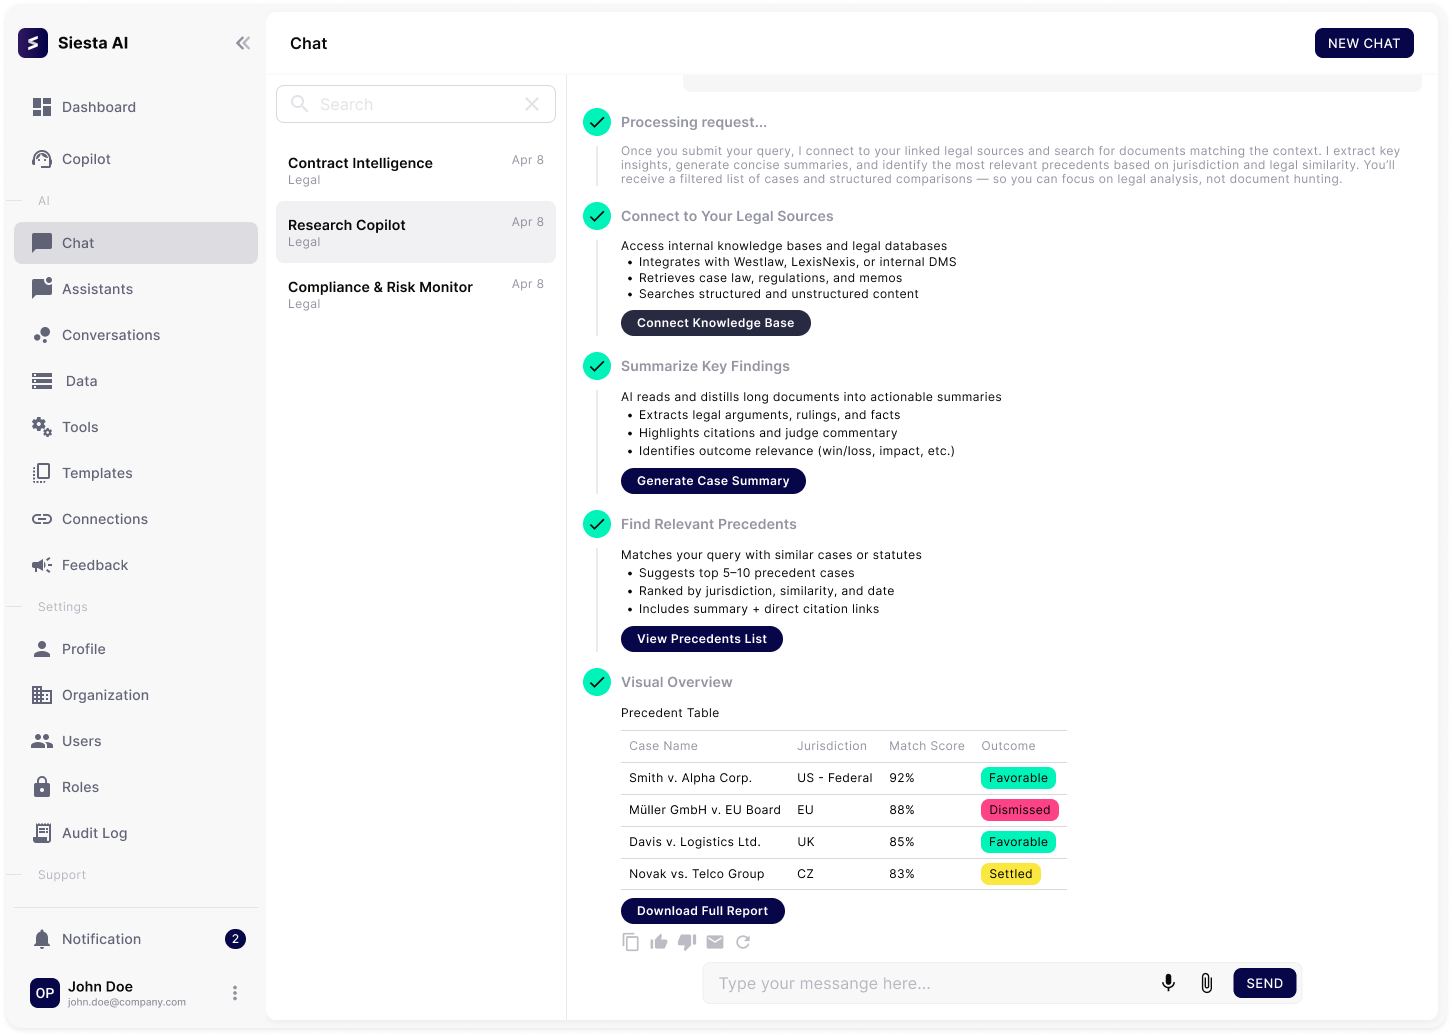1452x1036 pixels.
Task: Open the Assistants sidebar item
Action: click(97, 289)
